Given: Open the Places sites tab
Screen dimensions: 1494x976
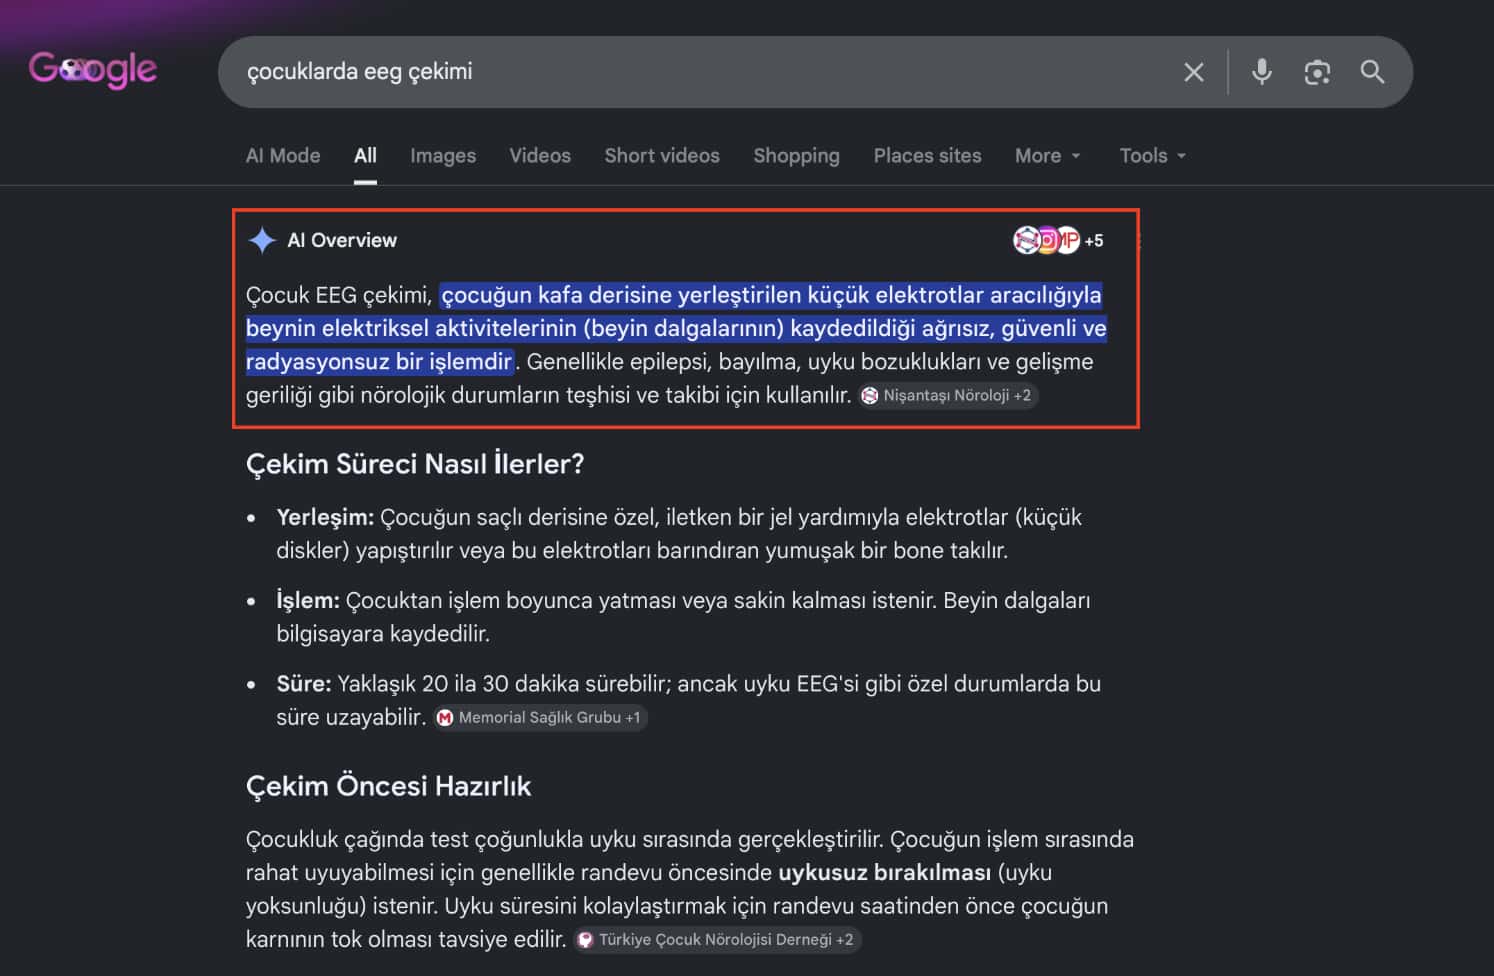Looking at the screenshot, I should (927, 156).
